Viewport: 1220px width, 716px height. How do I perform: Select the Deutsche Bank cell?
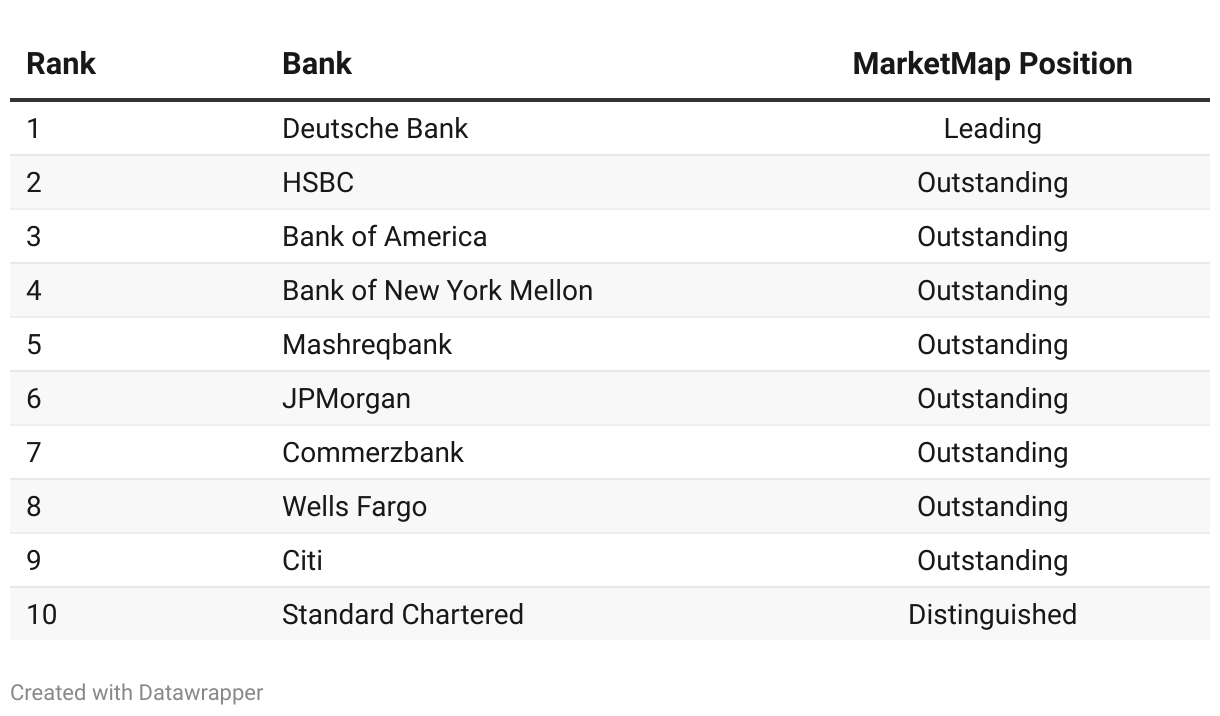click(375, 129)
